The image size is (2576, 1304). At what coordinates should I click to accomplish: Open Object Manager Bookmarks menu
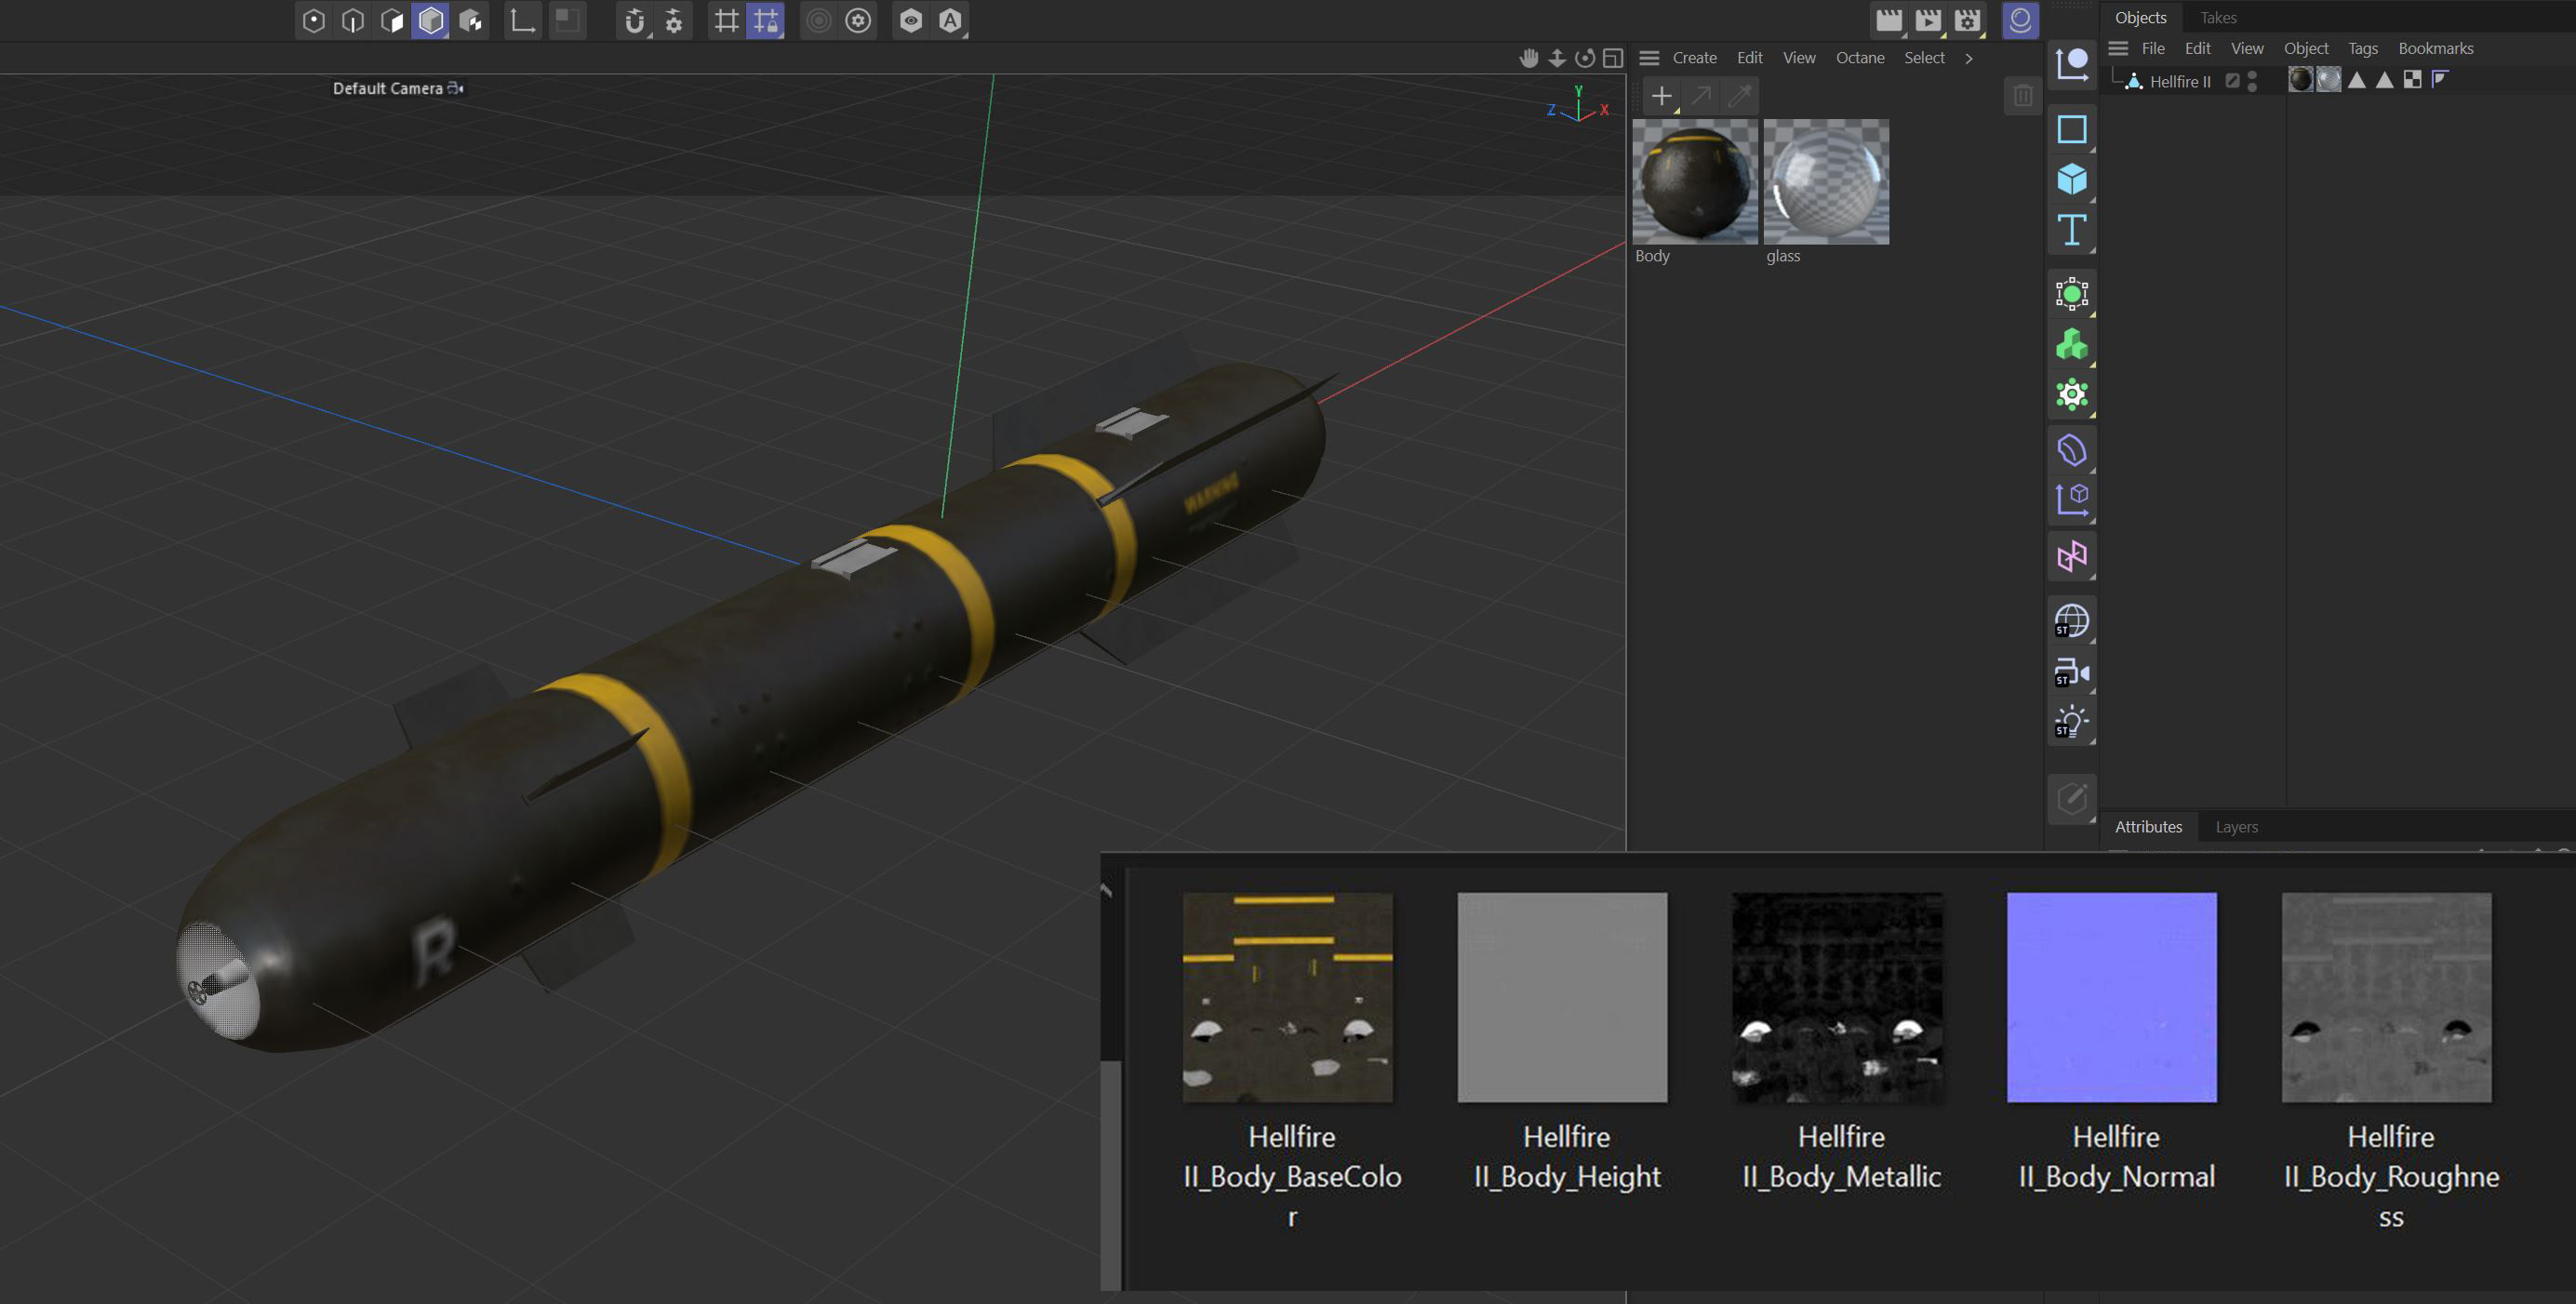[x=2436, y=48]
